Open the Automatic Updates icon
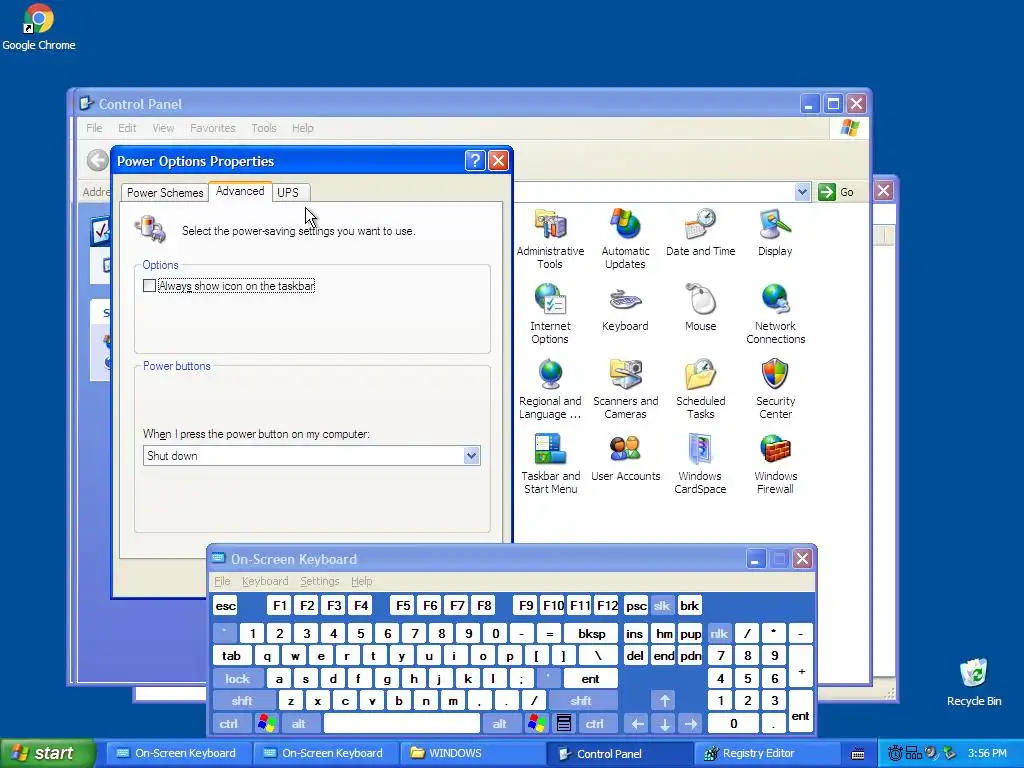 625,239
